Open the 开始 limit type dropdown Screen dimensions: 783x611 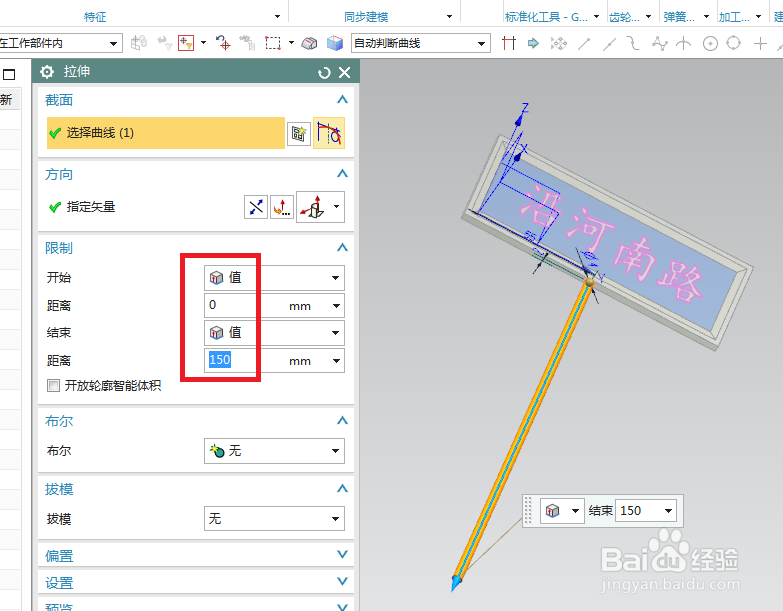[x=274, y=278]
